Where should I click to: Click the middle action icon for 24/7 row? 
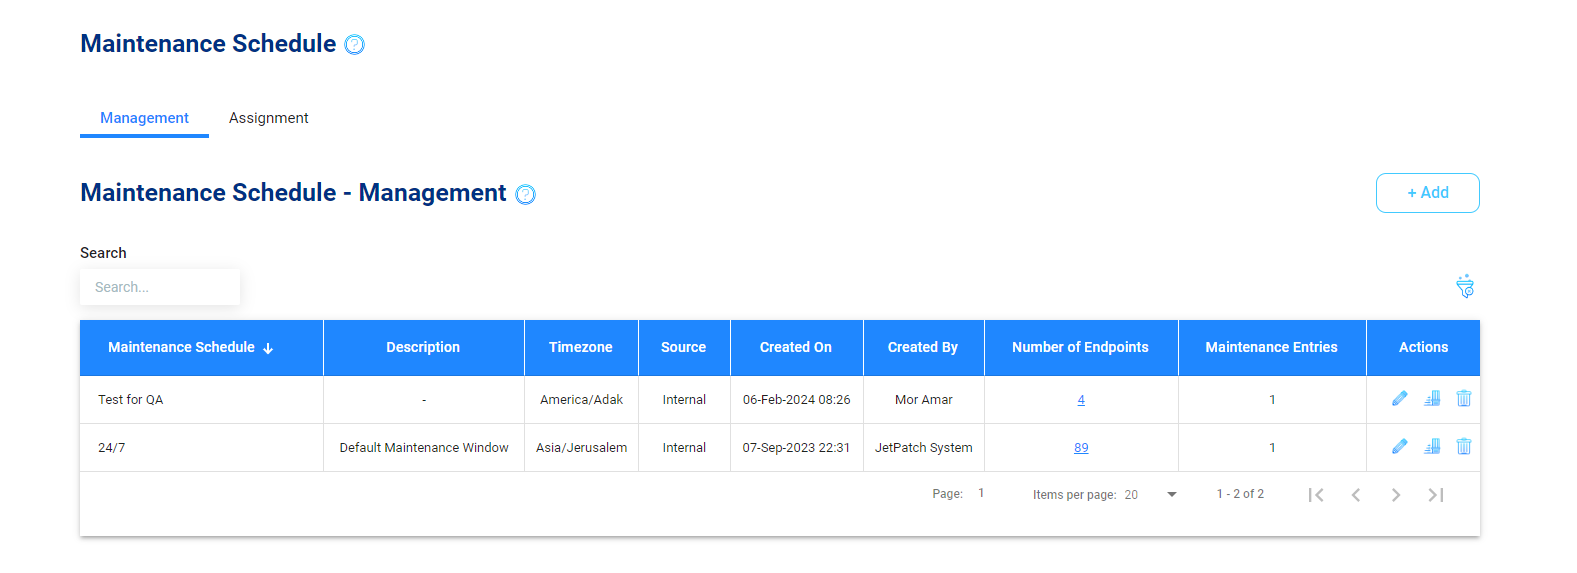pyautogui.click(x=1432, y=447)
